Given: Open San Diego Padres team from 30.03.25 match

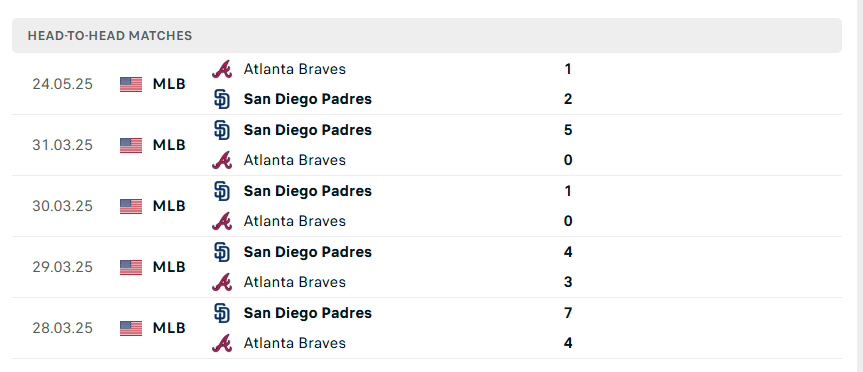Looking at the screenshot, I should [308, 191].
